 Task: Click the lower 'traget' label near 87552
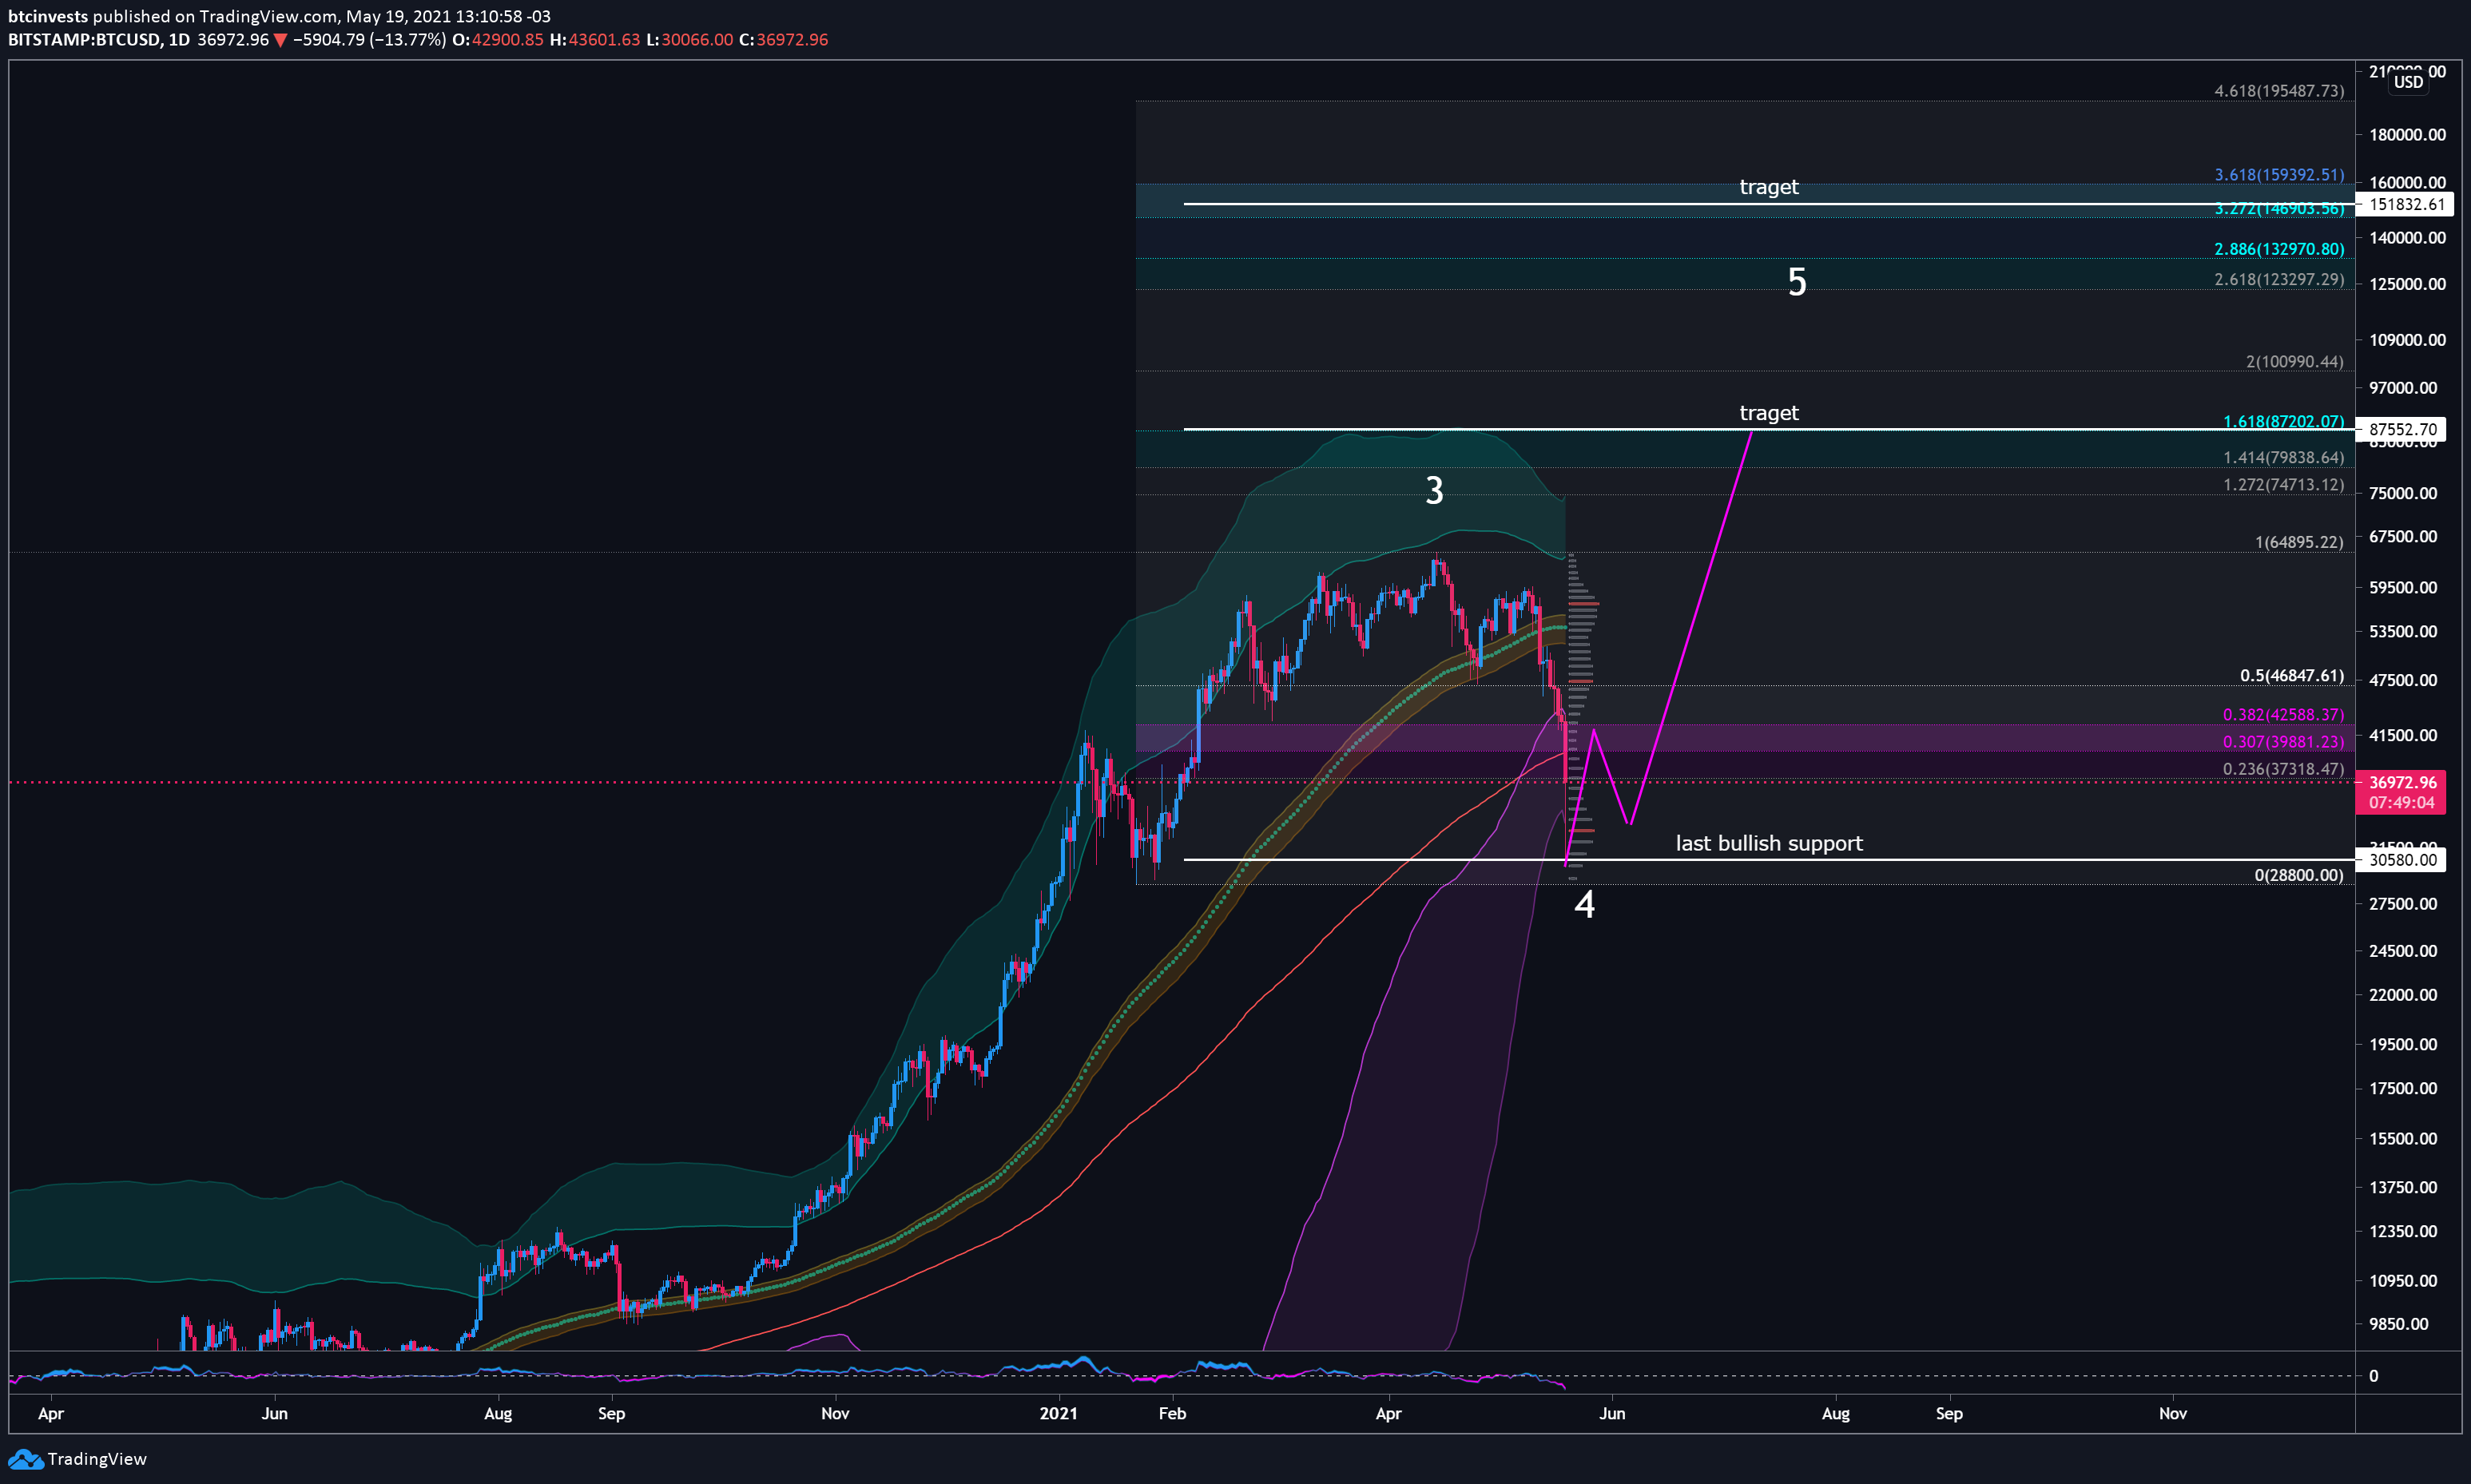(1768, 413)
